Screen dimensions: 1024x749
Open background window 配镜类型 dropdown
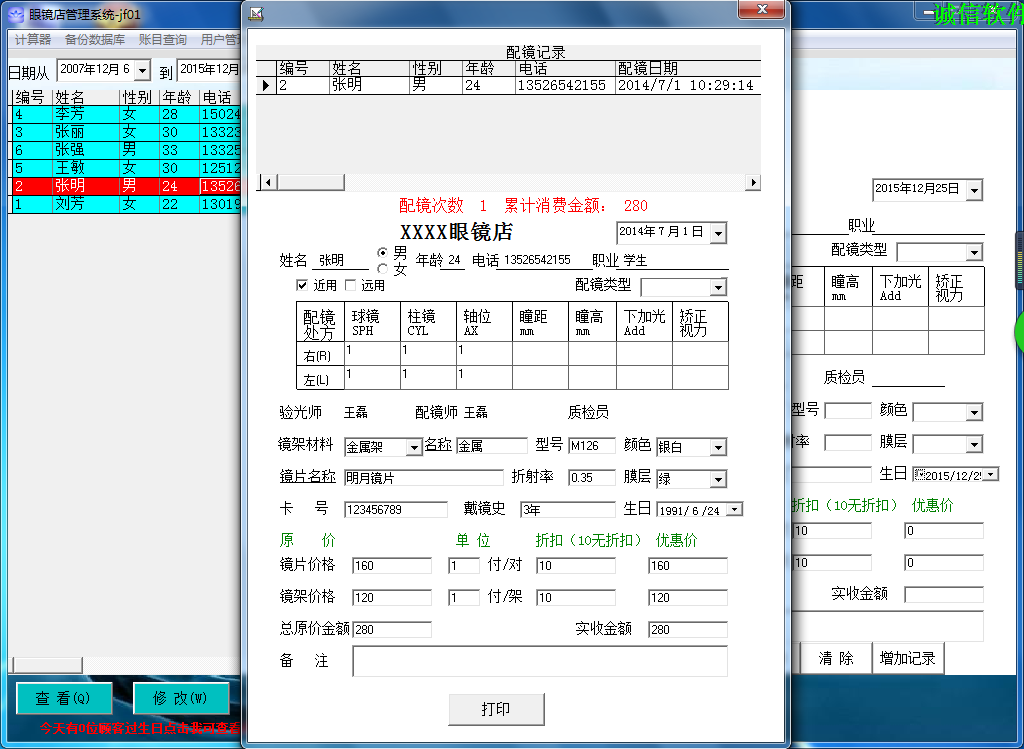click(x=974, y=252)
